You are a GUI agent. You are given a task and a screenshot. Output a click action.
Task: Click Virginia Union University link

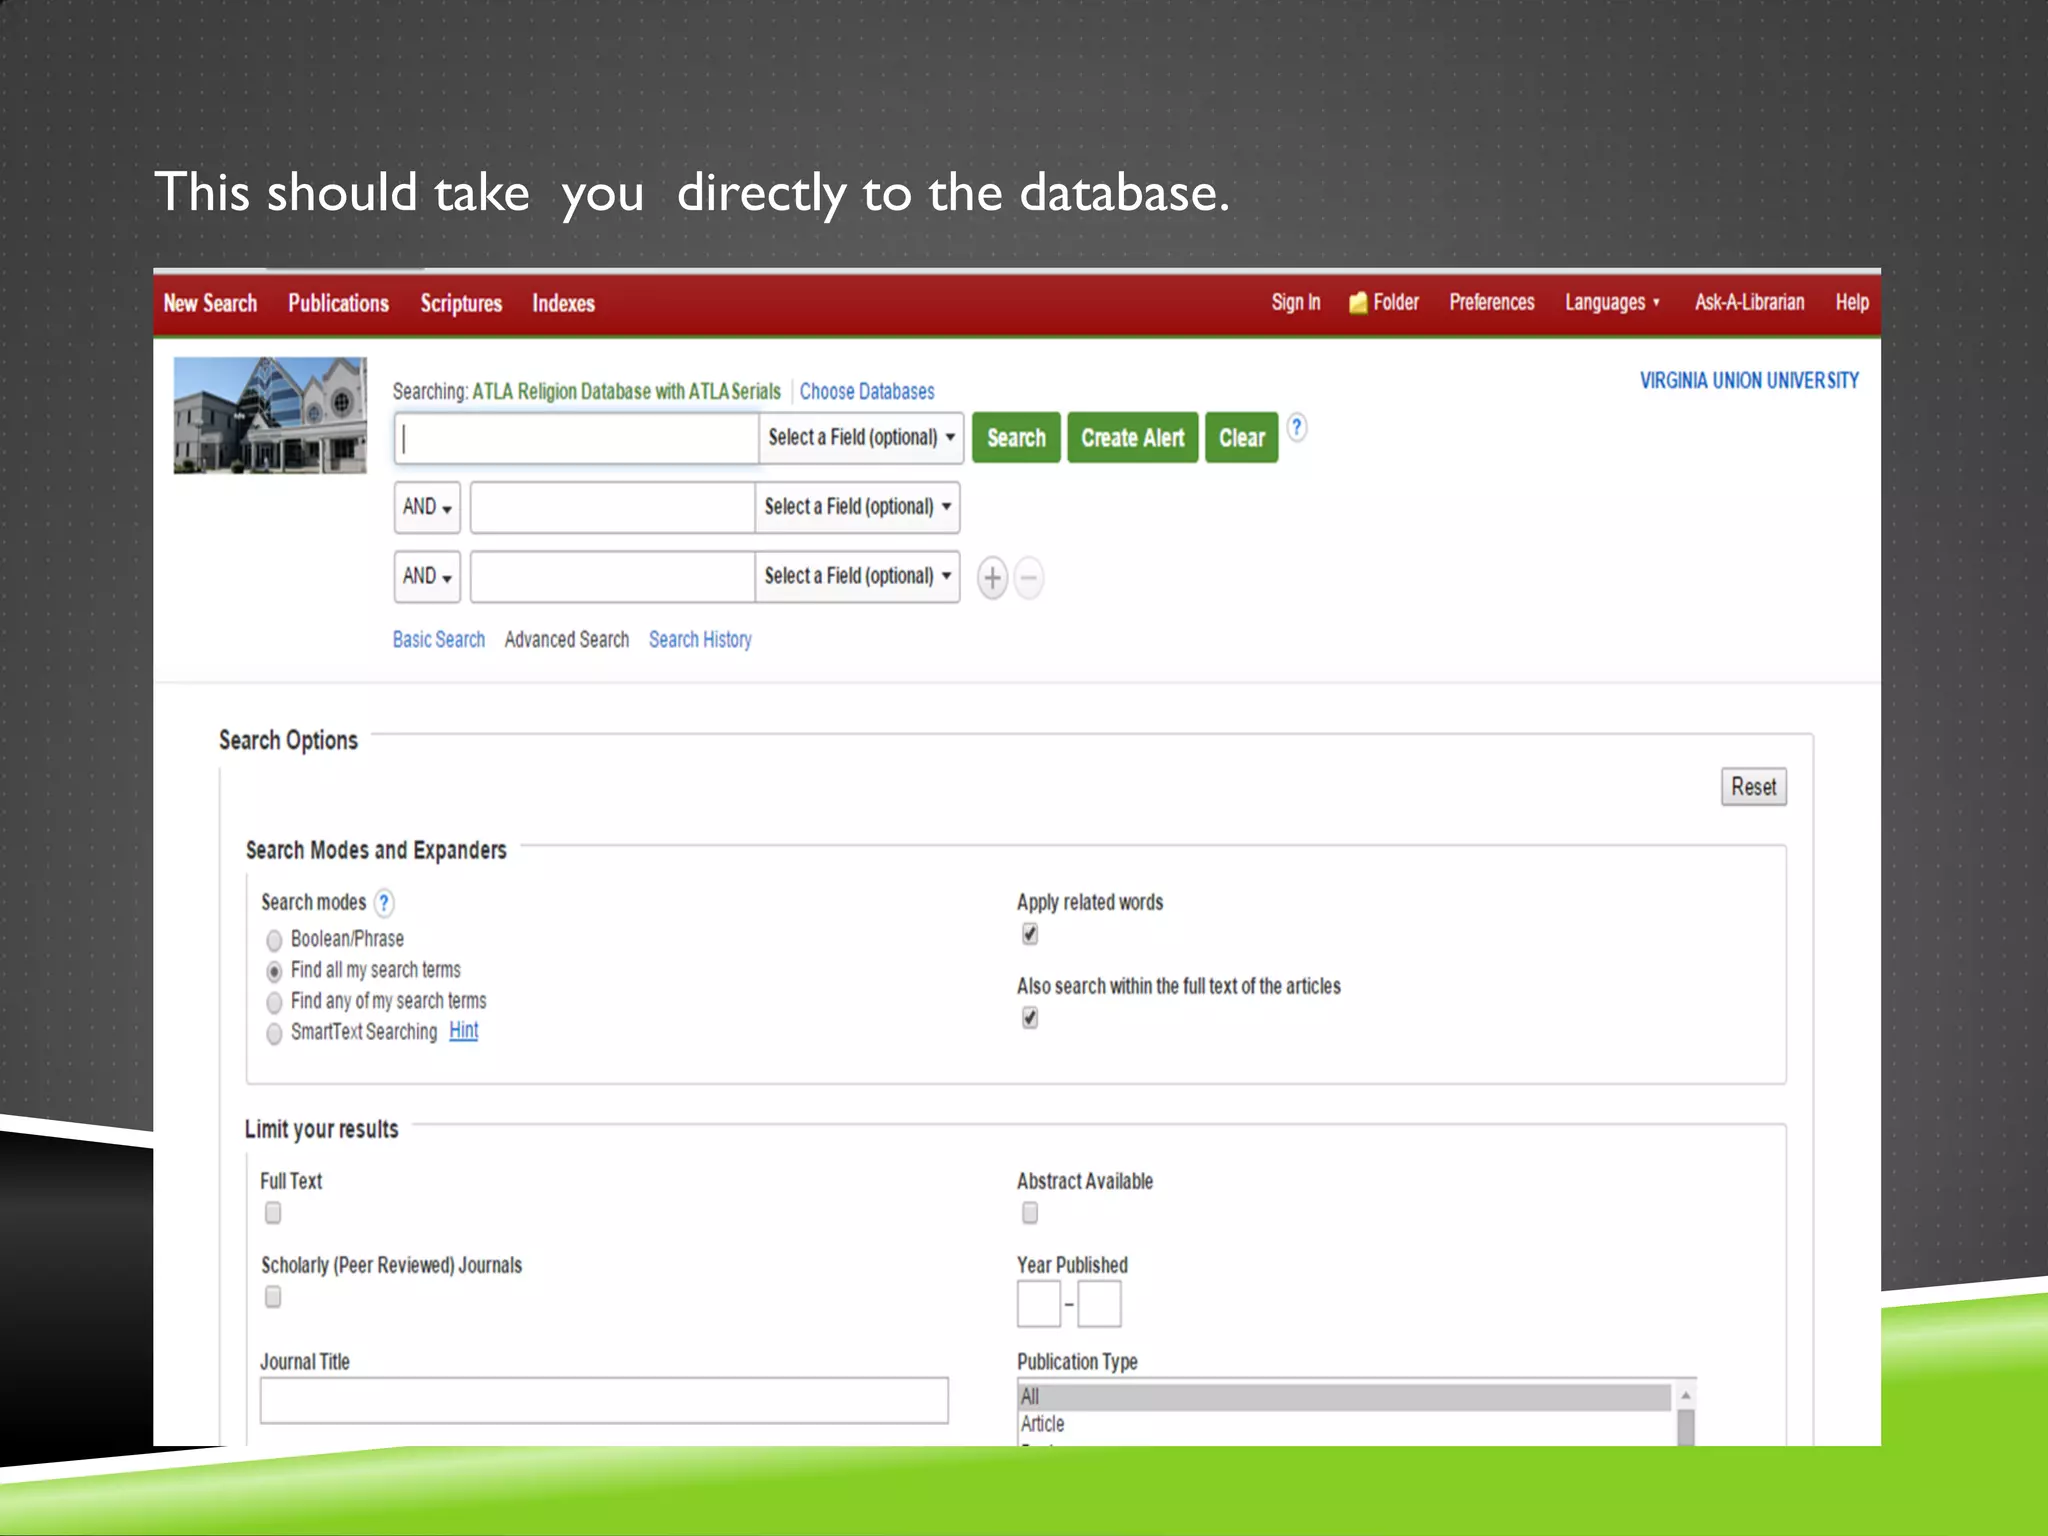point(1749,381)
